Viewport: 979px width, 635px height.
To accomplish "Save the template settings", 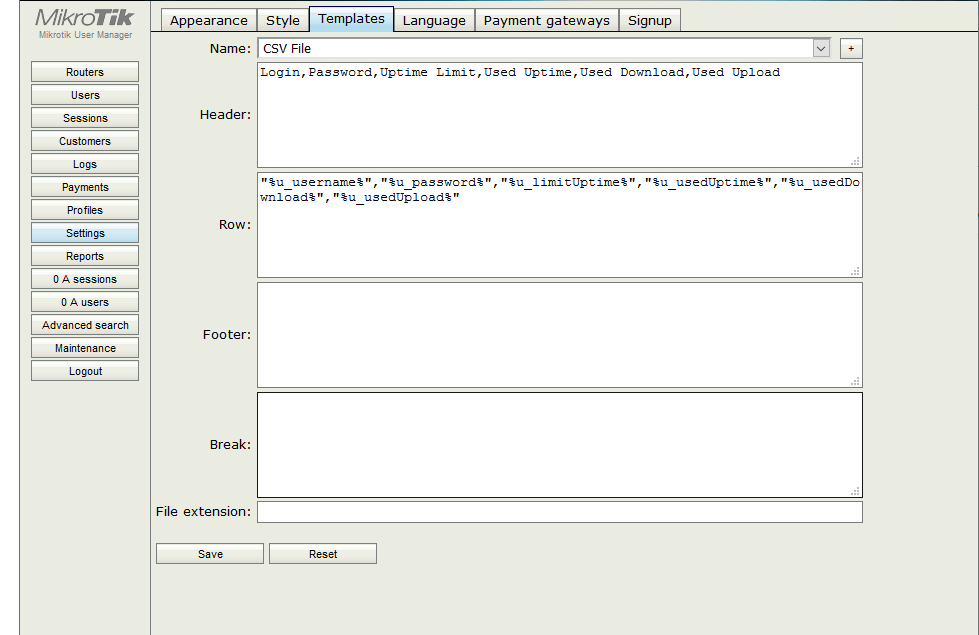I will [x=210, y=554].
